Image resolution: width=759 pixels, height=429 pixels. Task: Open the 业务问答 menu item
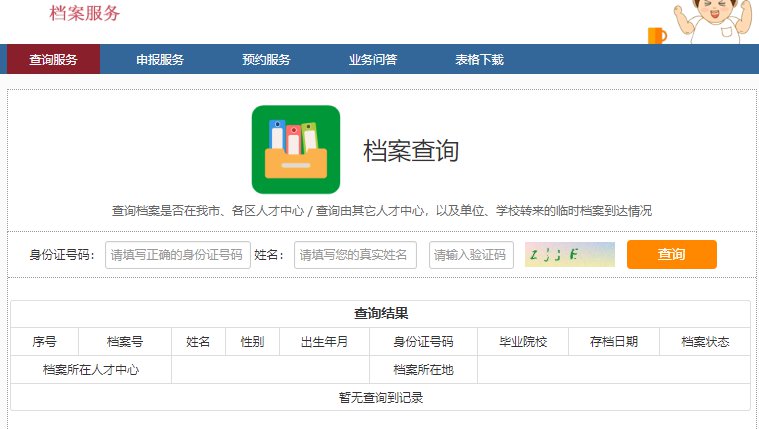point(373,60)
